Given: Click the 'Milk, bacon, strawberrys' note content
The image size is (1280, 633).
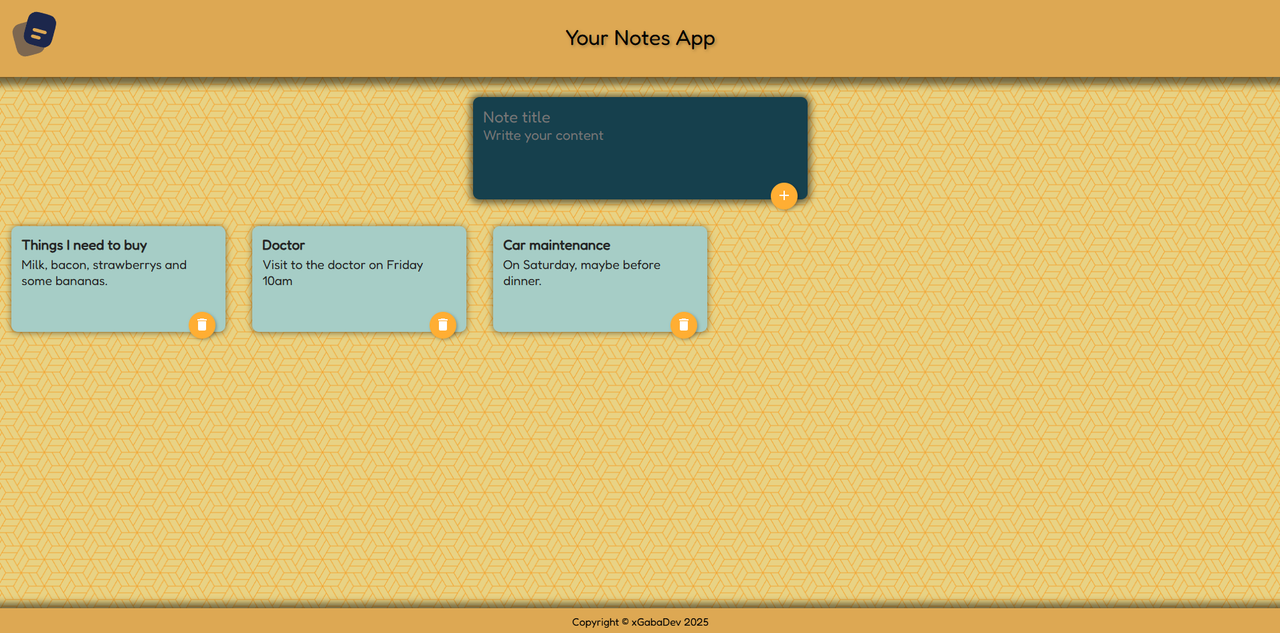Looking at the screenshot, I should pos(104,273).
